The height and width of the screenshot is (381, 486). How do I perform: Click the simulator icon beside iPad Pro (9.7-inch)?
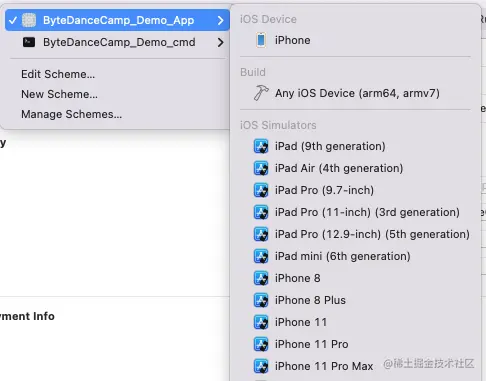point(261,190)
